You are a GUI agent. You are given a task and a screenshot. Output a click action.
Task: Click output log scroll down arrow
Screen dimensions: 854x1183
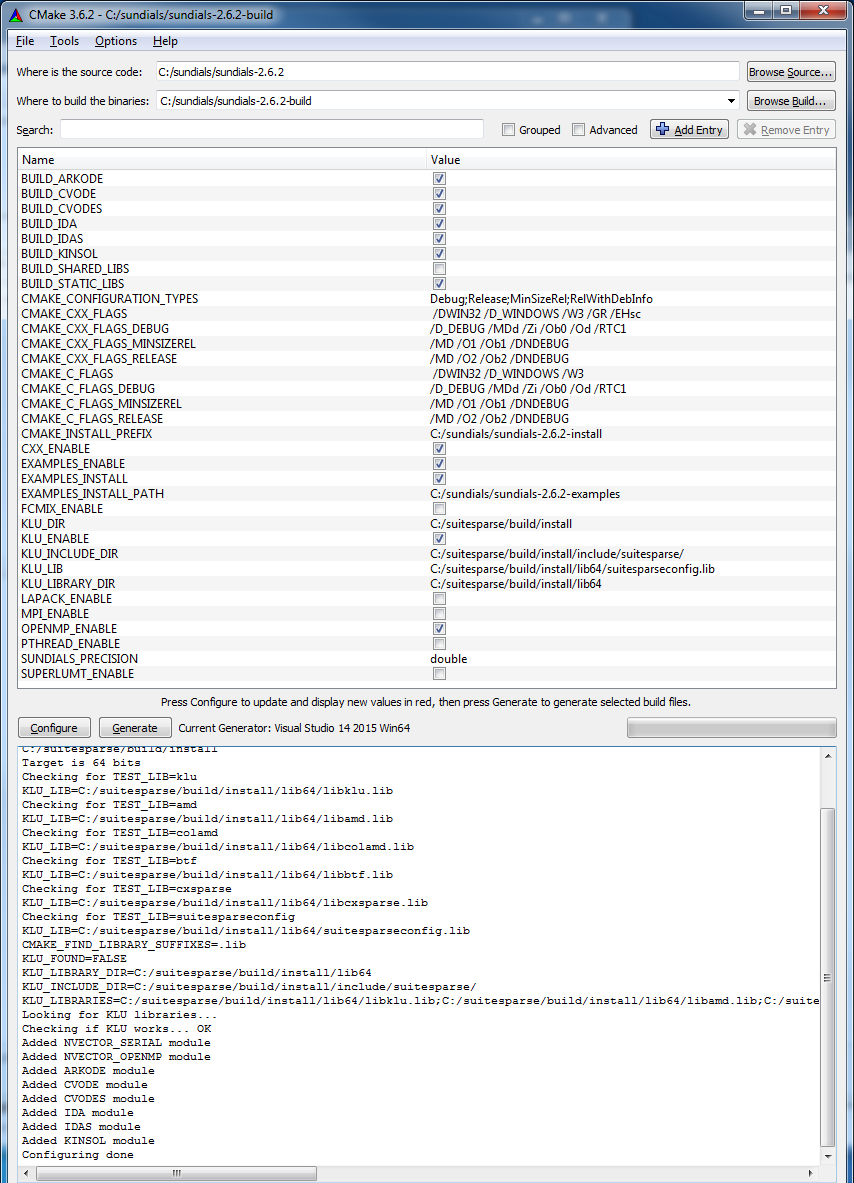pyautogui.click(x=828, y=1157)
